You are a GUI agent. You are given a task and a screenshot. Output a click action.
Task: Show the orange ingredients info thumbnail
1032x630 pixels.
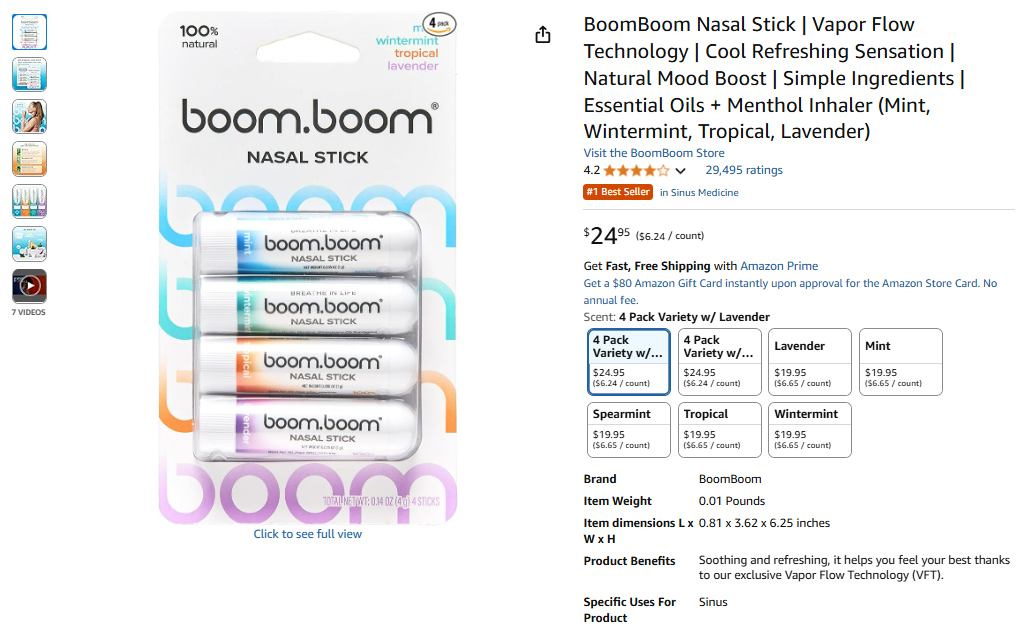point(29,159)
